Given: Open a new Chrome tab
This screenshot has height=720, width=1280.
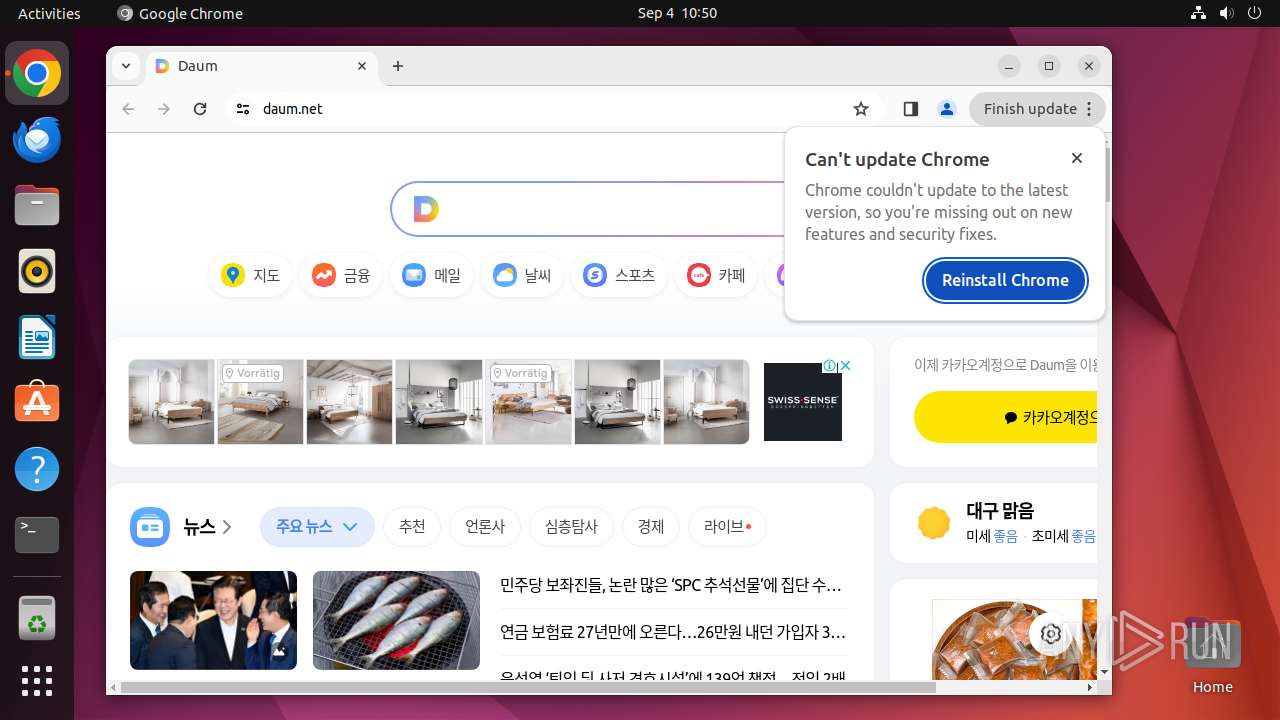Looking at the screenshot, I should [398, 66].
